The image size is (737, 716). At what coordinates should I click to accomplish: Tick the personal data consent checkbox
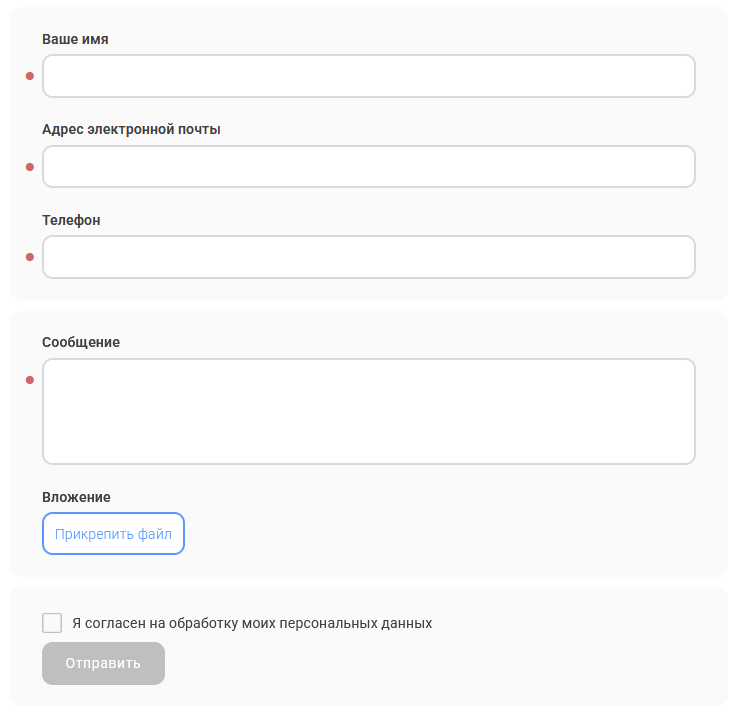pos(52,623)
